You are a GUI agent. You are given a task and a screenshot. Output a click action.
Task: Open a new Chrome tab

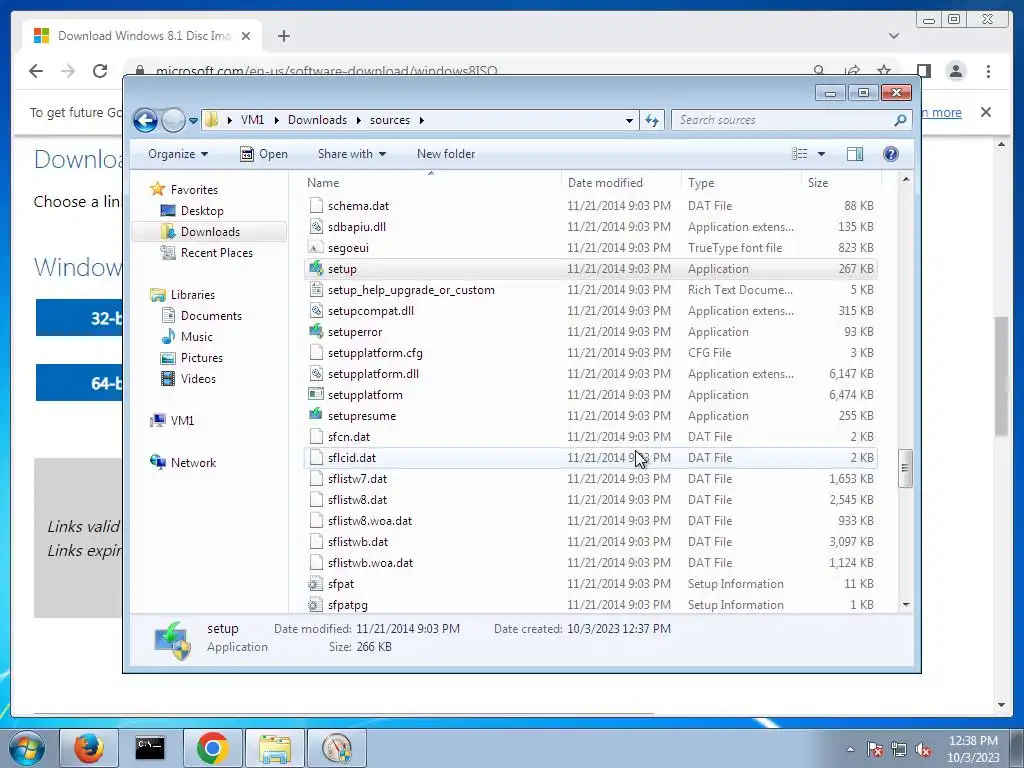pos(283,36)
